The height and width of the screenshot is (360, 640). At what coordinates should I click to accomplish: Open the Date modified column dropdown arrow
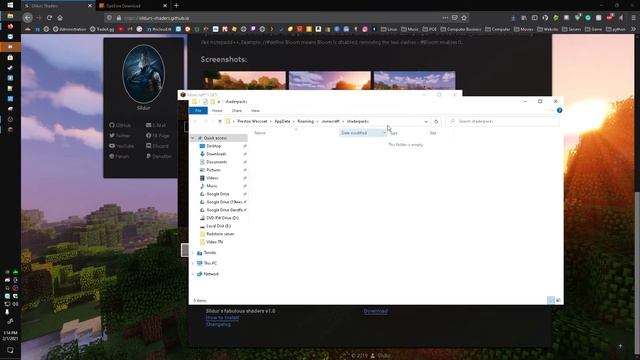pos(384,133)
